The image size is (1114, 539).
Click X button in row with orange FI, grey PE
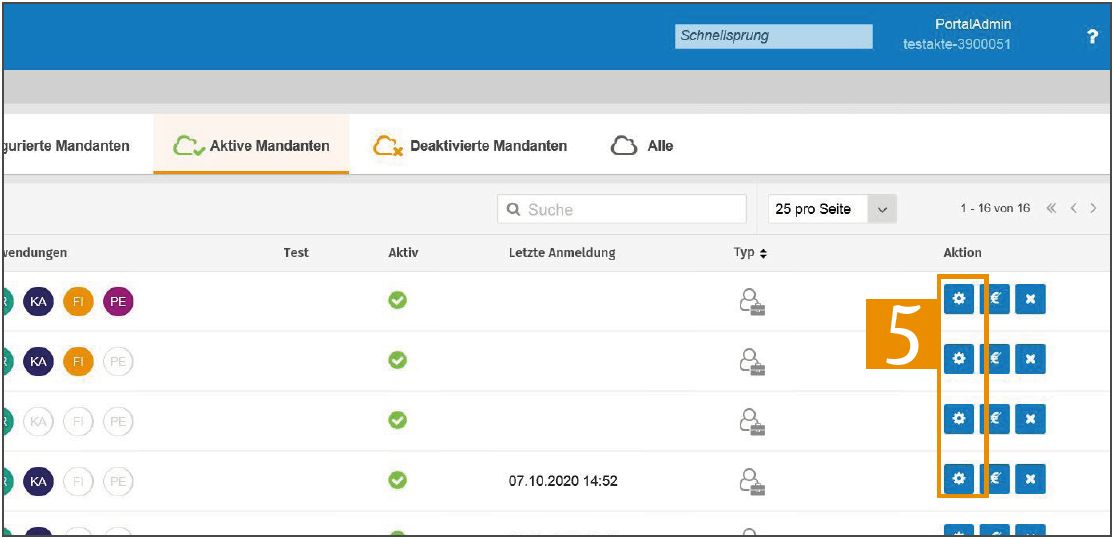1030,359
